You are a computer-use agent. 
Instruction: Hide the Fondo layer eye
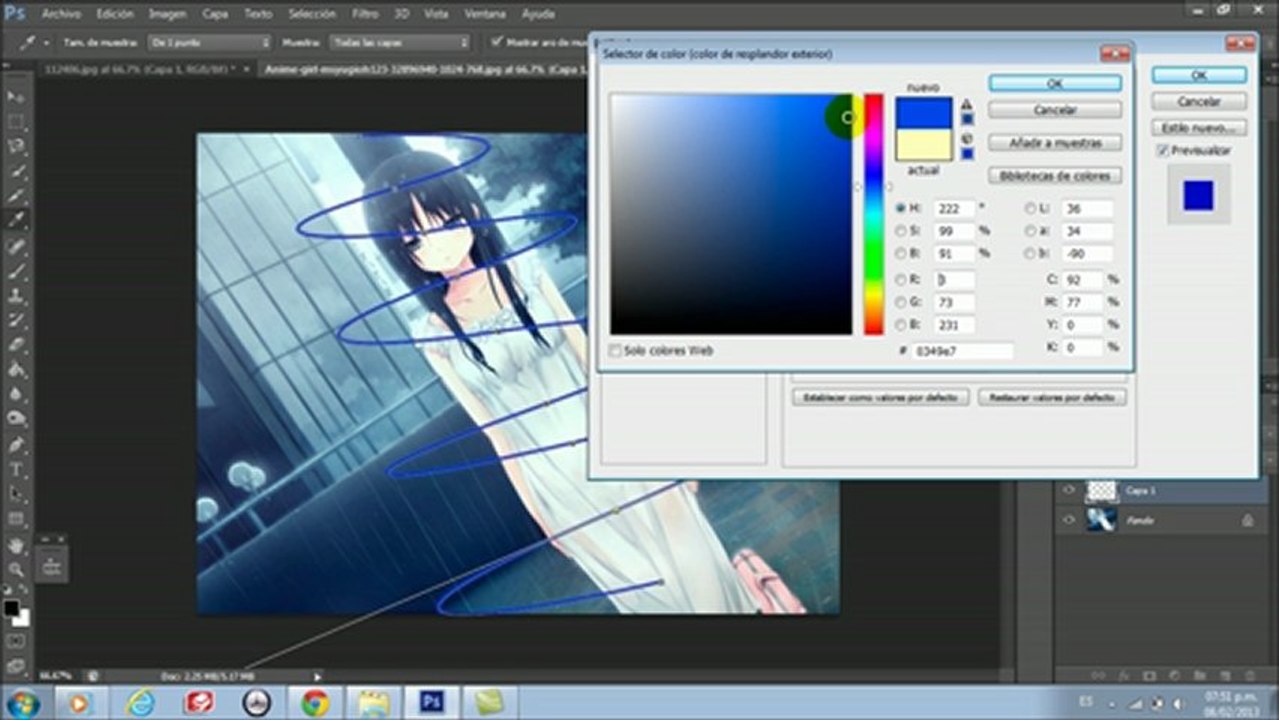(x=1069, y=520)
